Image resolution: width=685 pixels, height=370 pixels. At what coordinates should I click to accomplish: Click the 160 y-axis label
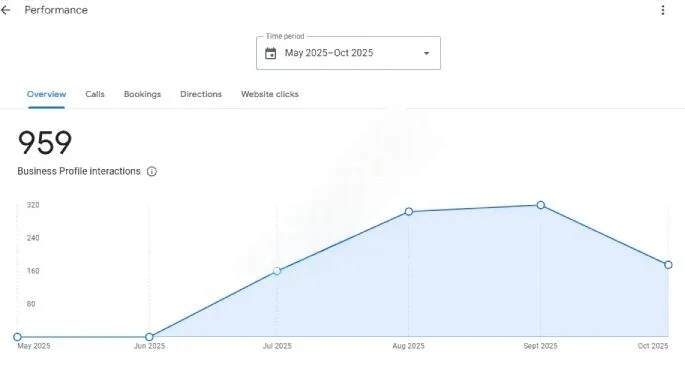coord(33,271)
